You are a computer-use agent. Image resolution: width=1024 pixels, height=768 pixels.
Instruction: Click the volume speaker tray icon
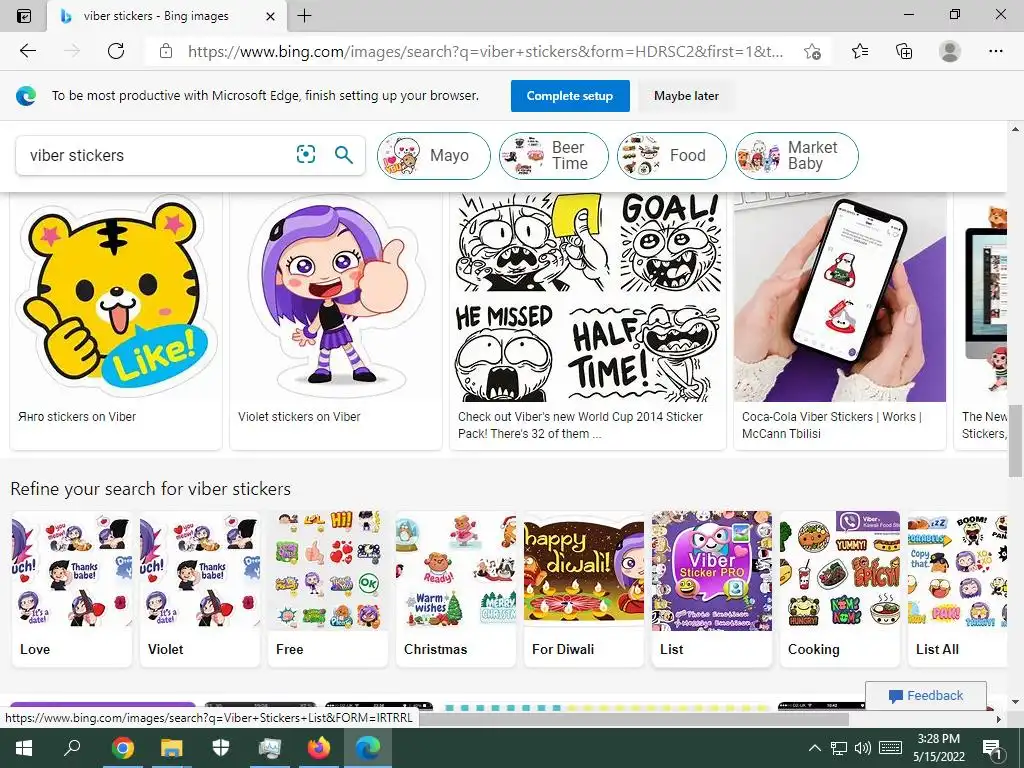tap(863, 748)
